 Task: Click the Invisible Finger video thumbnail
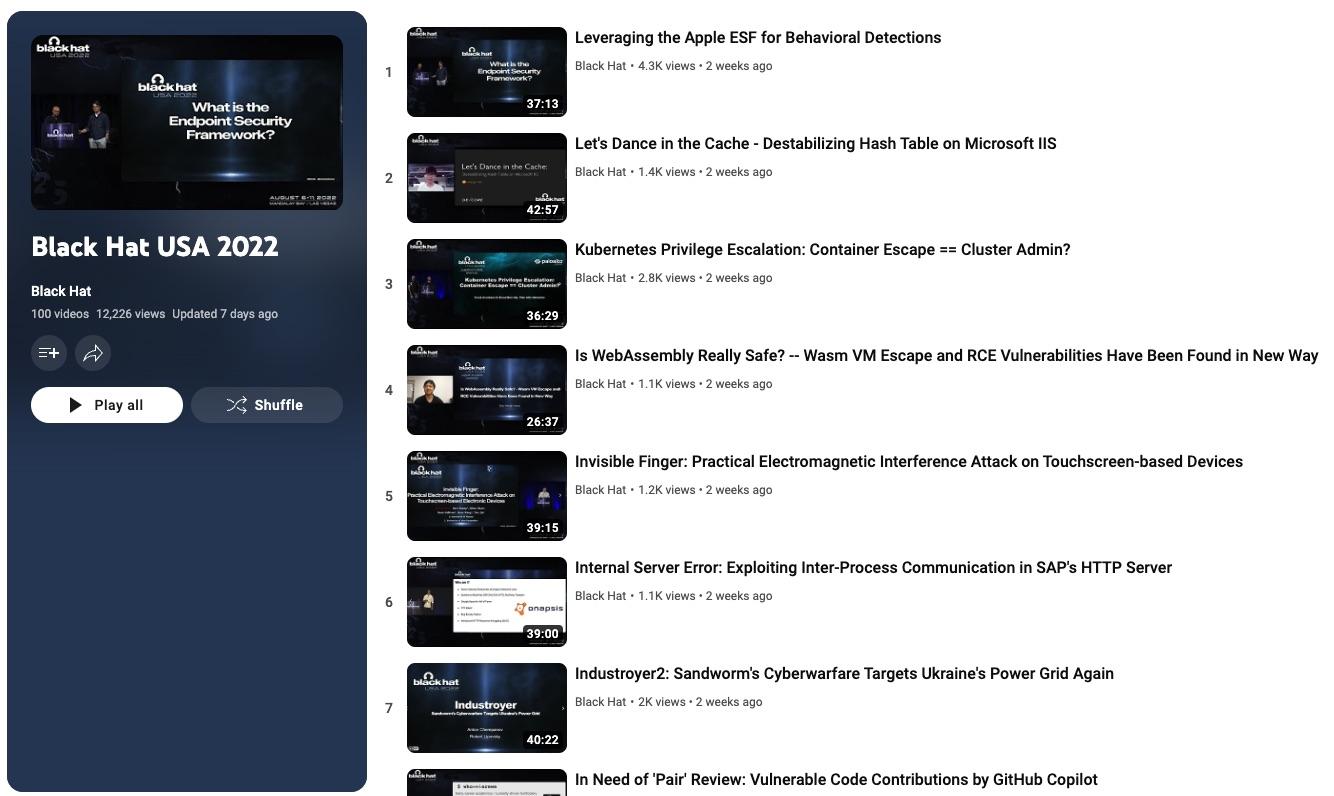tap(486, 496)
